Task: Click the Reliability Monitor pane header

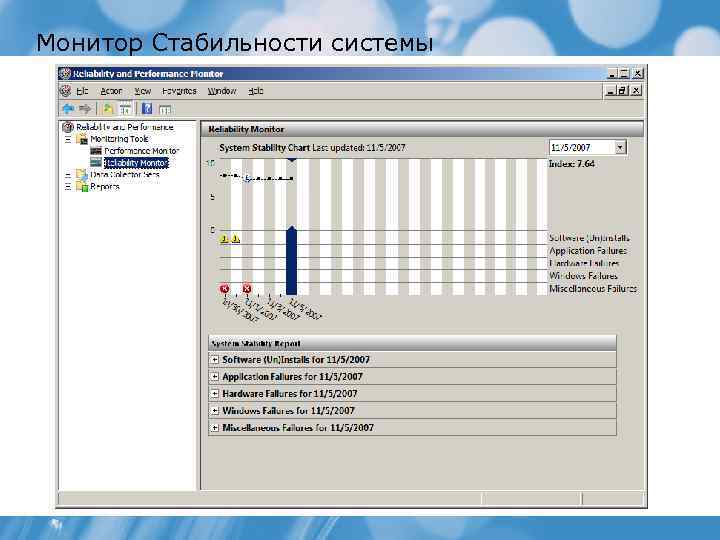Action: tap(422, 129)
